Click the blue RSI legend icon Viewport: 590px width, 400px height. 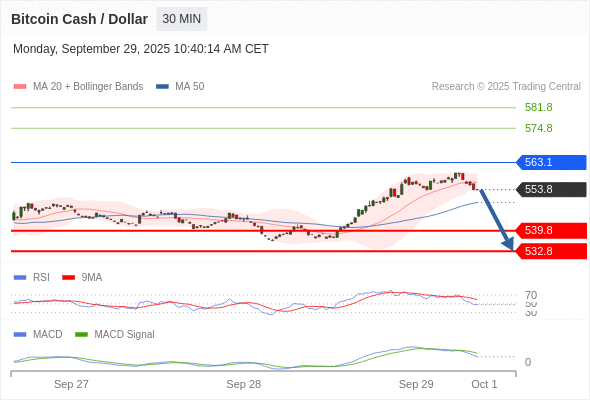pyautogui.click(x=20, y=278)
